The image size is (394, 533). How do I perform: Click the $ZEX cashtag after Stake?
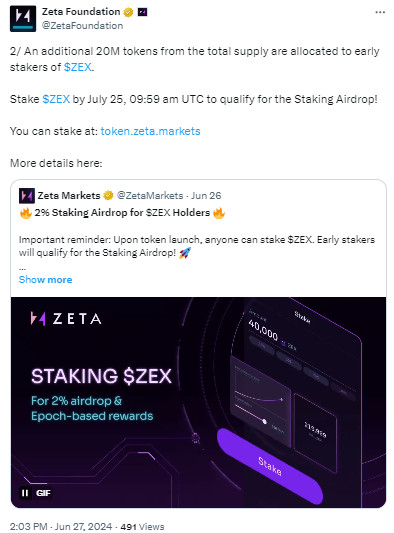coord(56,99)
